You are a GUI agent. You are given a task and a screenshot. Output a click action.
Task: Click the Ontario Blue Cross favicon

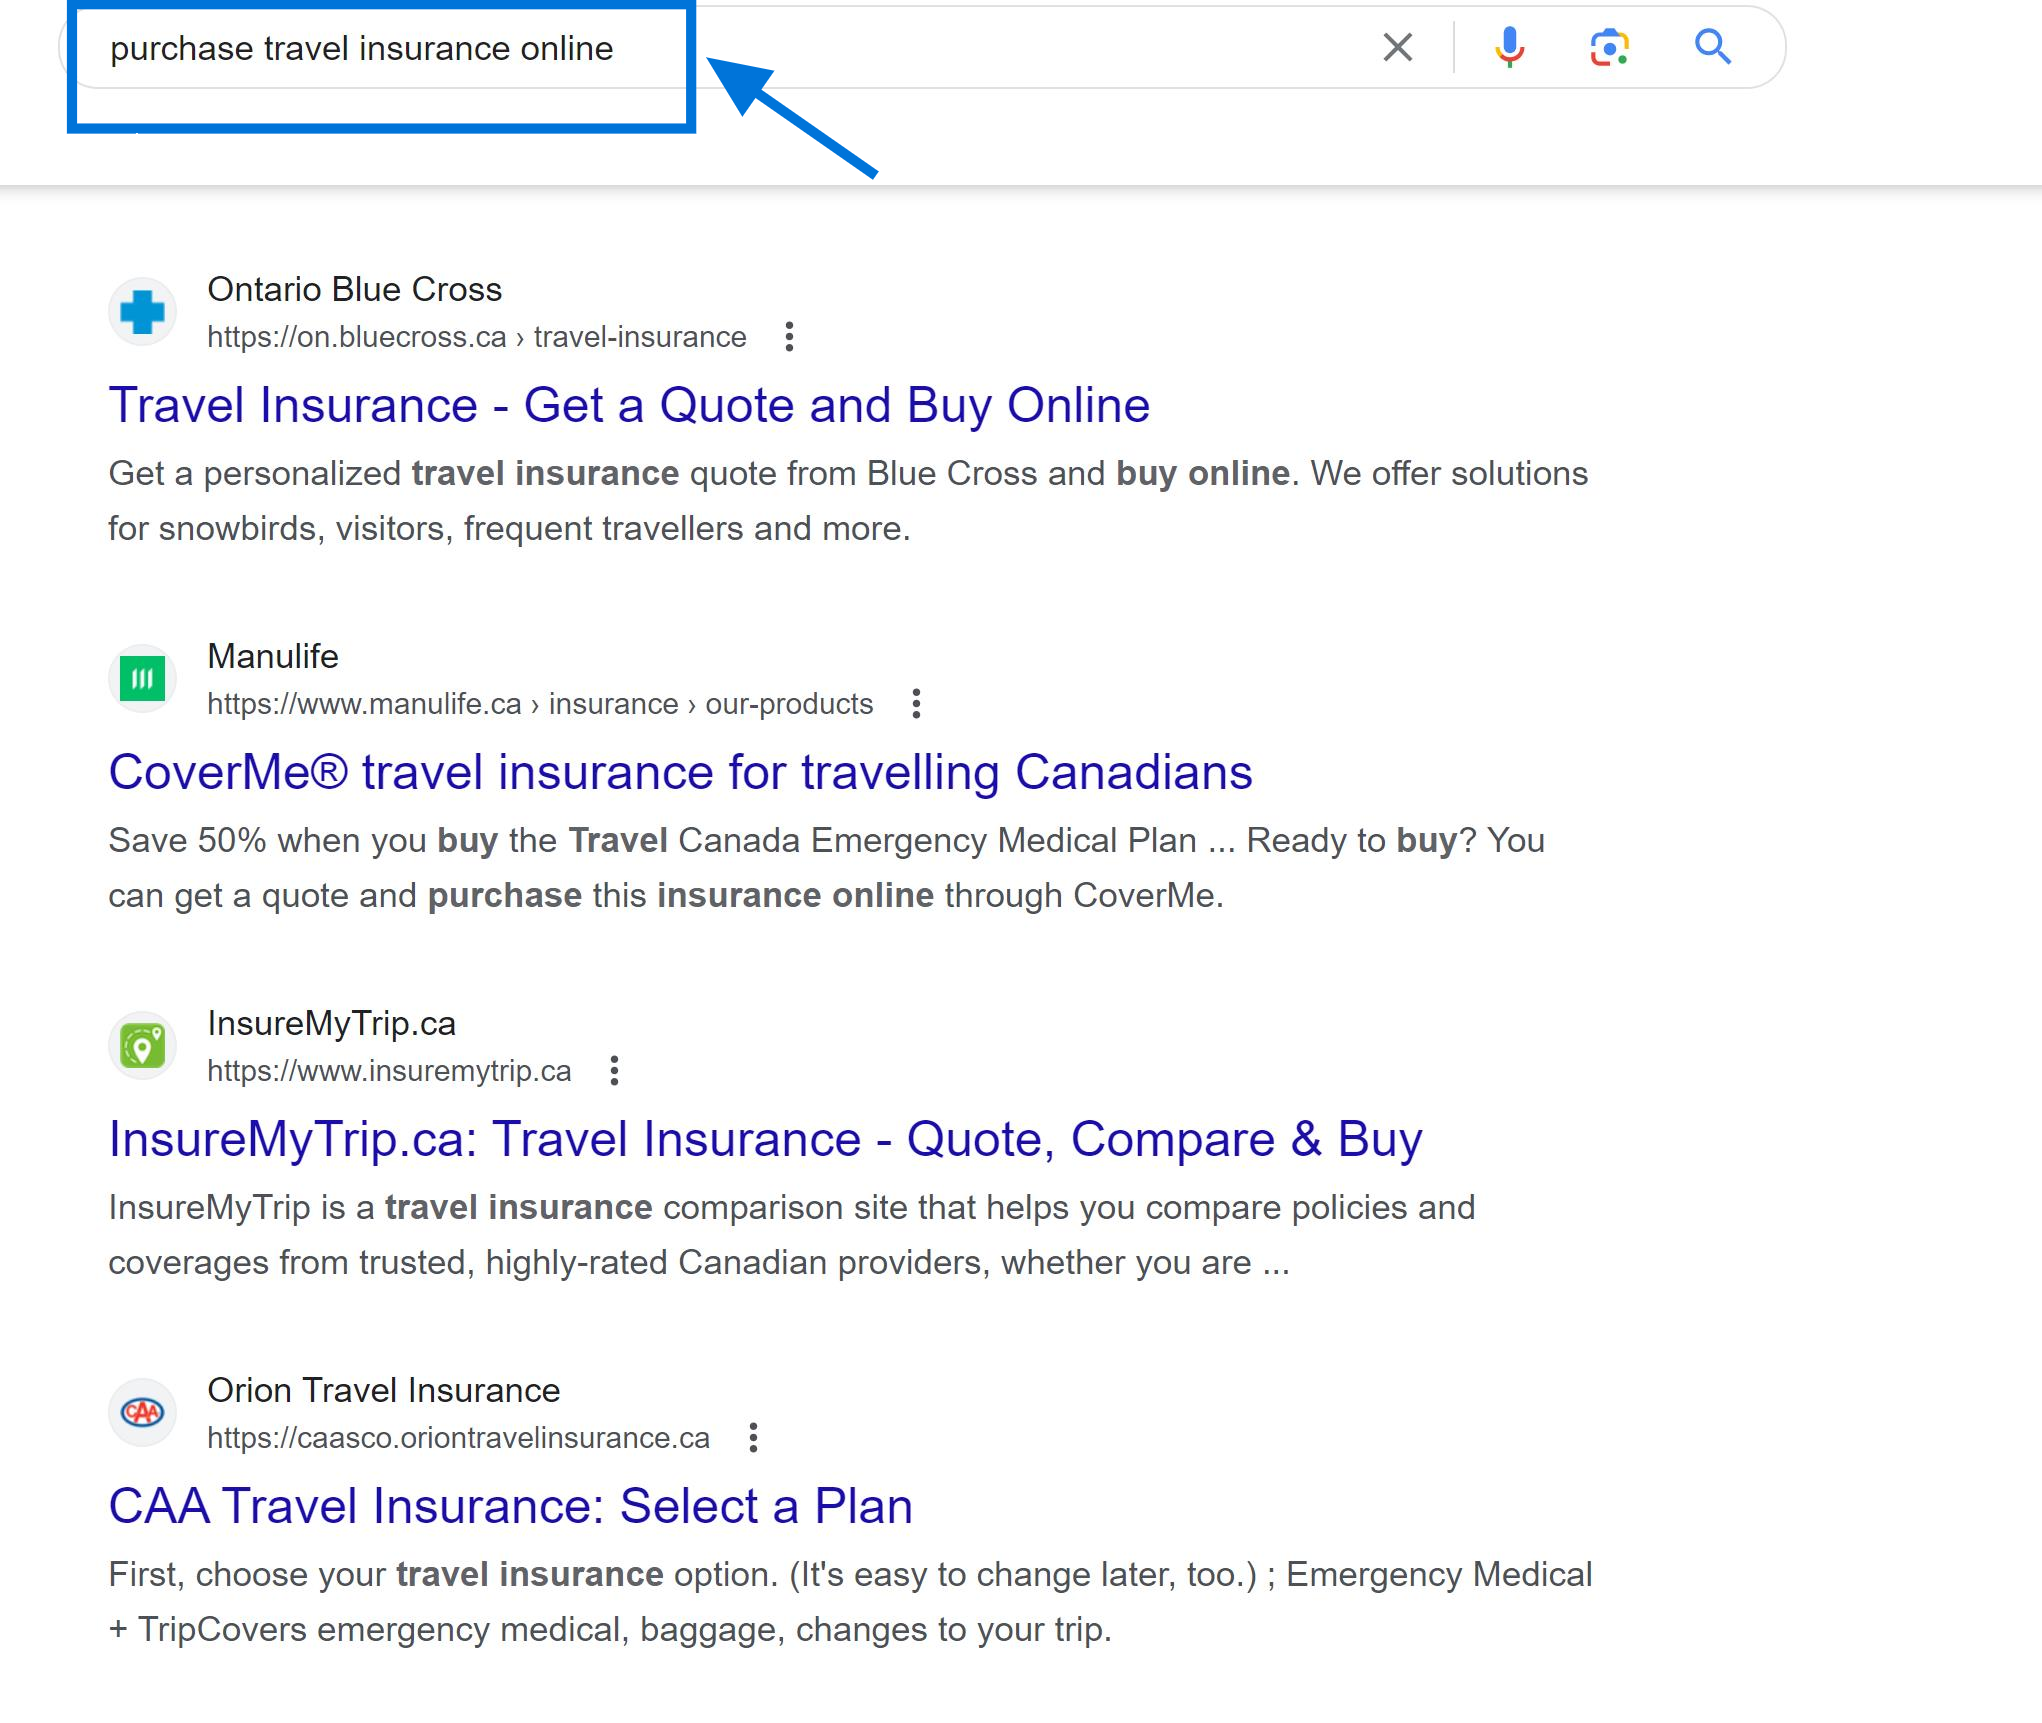point(143,311)
